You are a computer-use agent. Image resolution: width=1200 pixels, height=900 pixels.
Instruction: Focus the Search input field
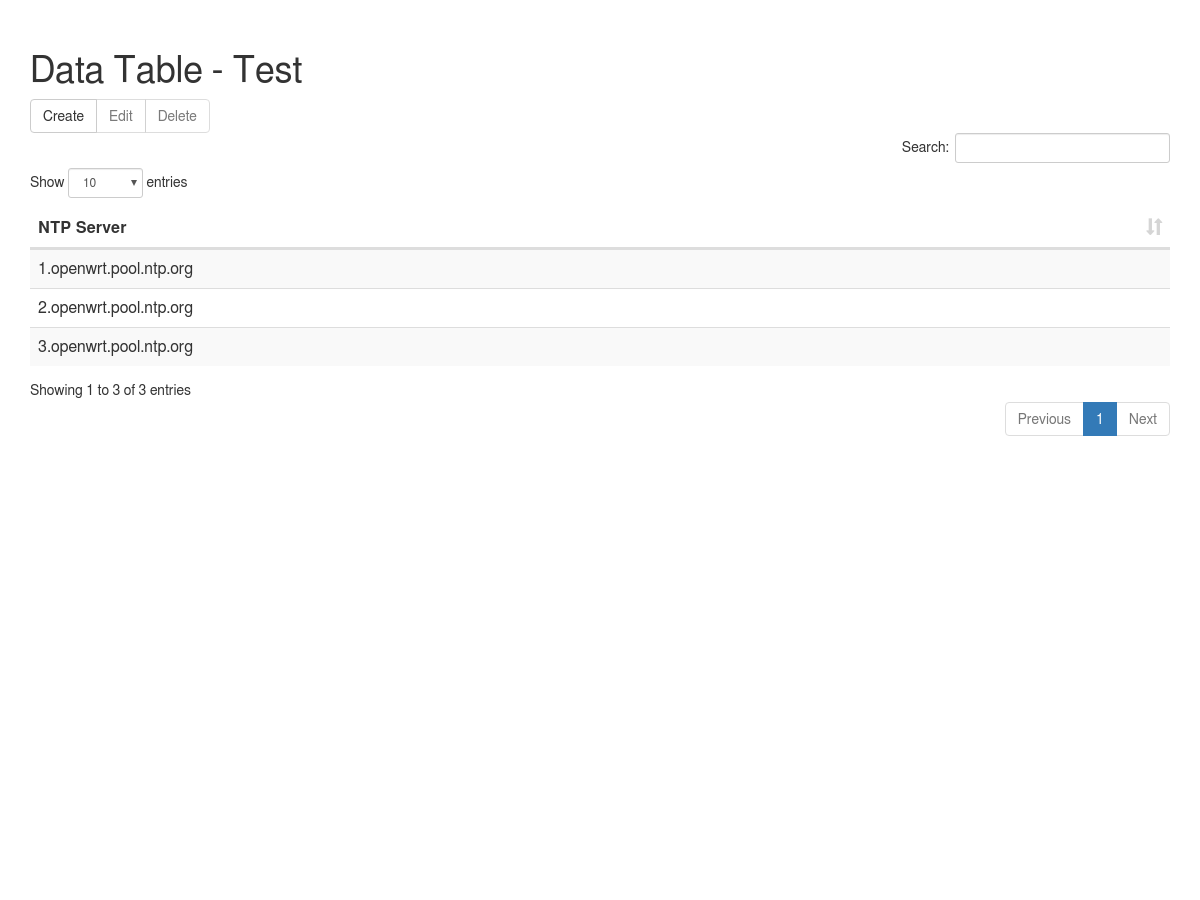[x=1062, y=148]
